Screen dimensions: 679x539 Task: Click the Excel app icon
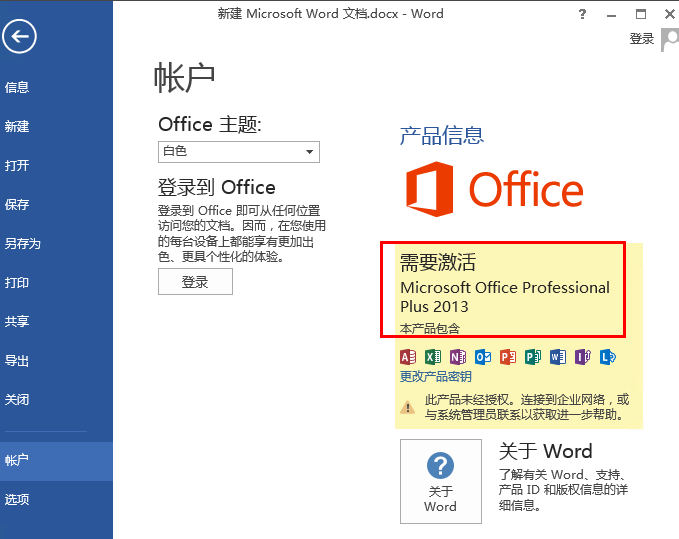tap(433, 357)
